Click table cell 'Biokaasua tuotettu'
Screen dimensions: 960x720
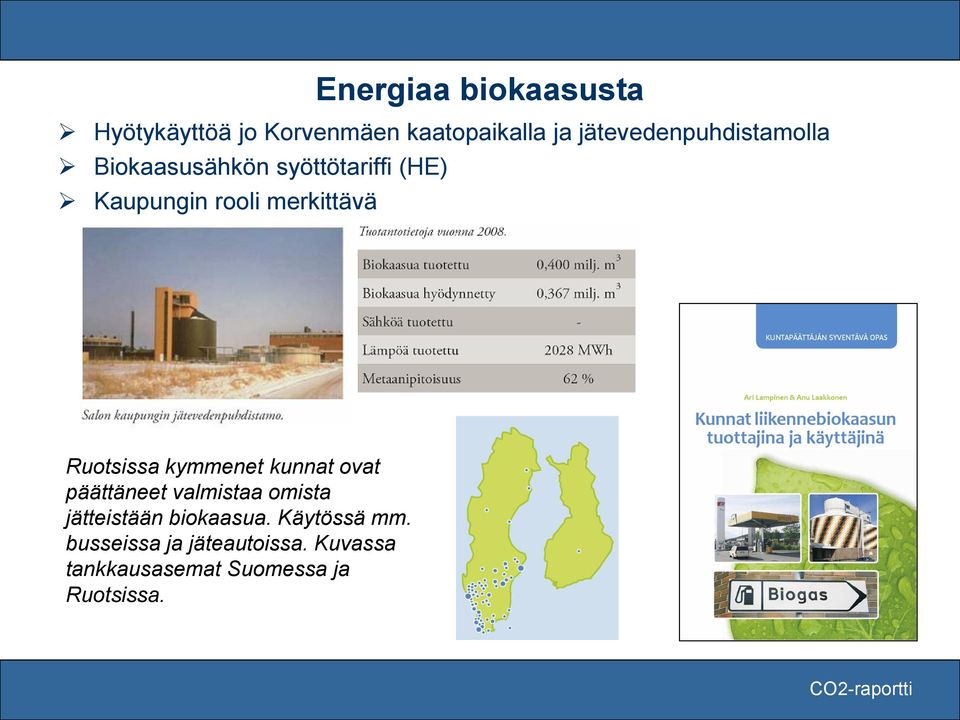pos(416,265)
